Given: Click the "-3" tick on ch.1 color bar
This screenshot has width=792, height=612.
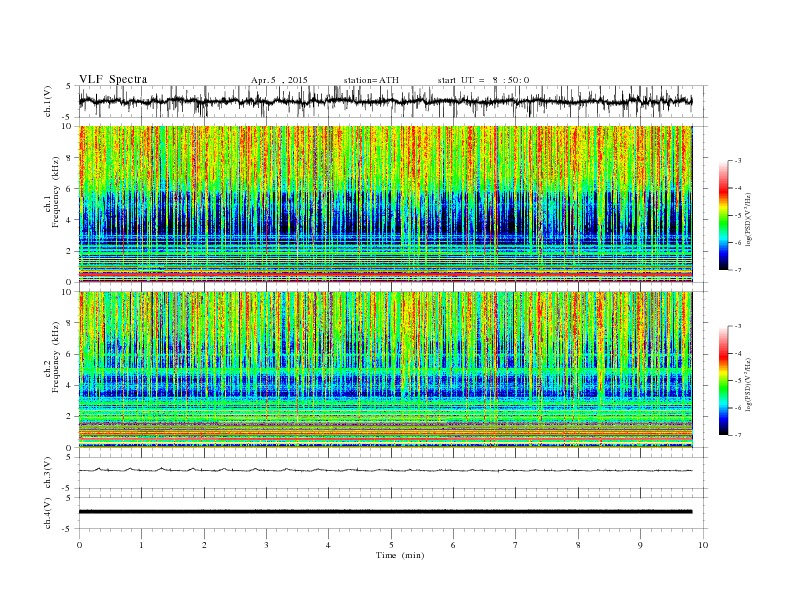Looking at the screenshot, I should [737, 161].
